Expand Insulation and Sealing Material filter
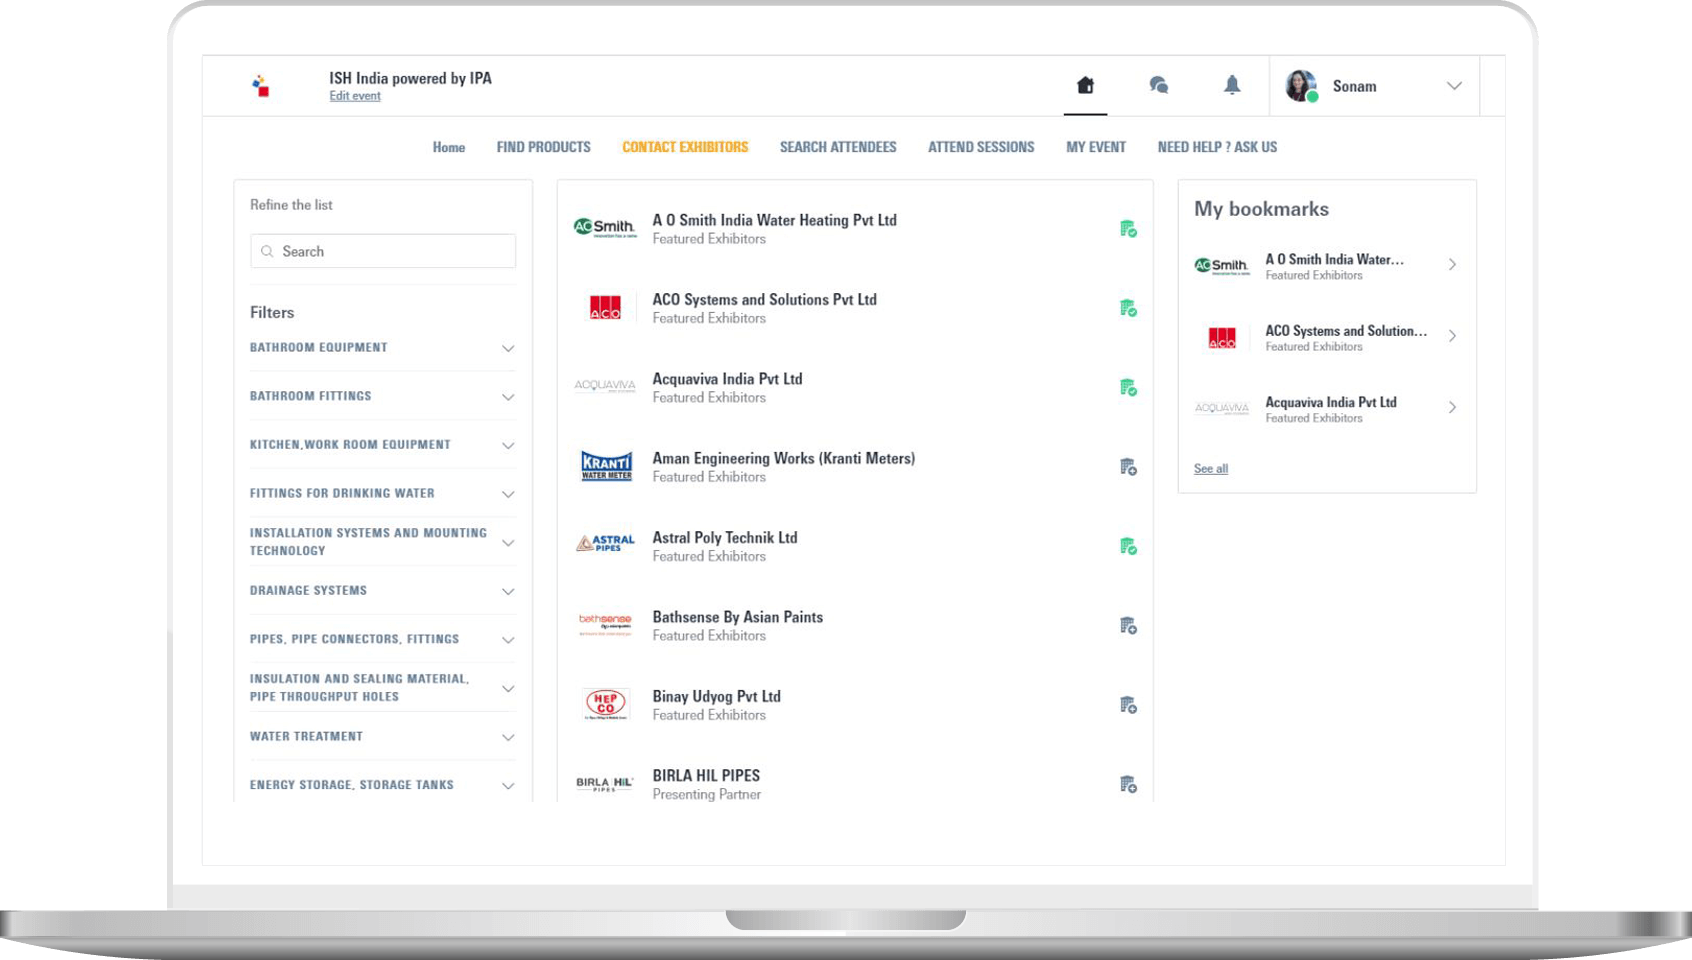The image size is (1692, 960). [x=508, y=689]
